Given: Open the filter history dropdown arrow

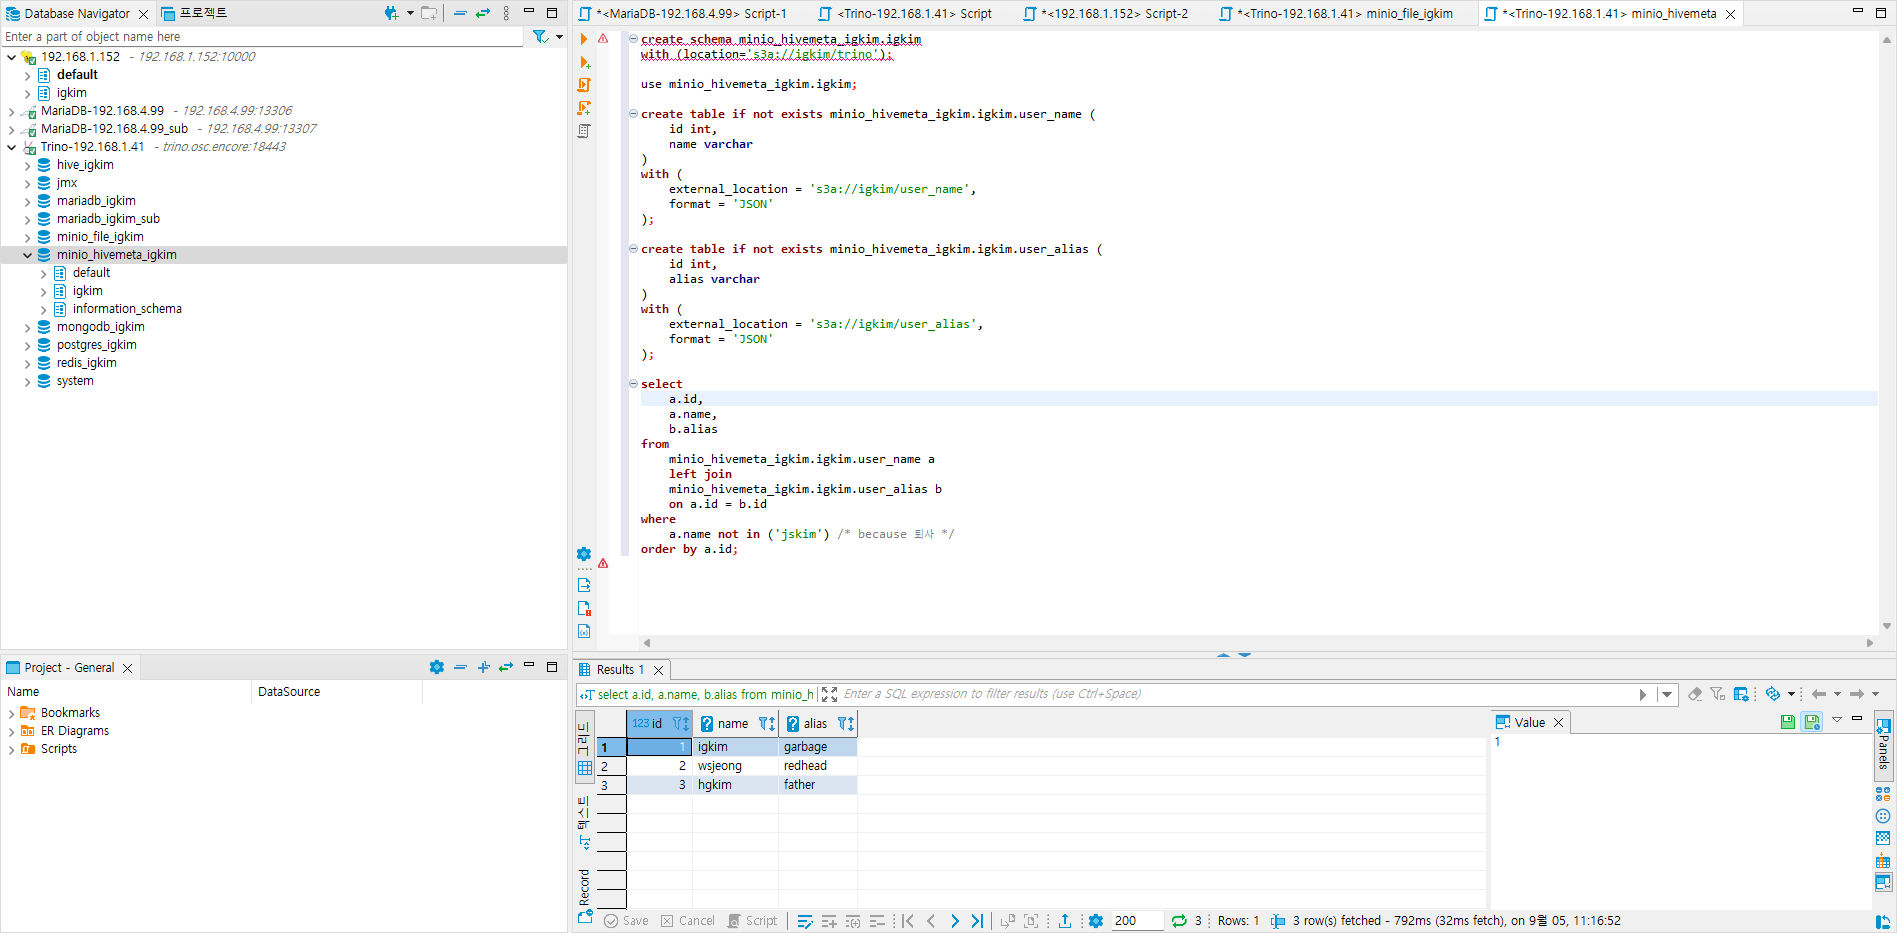Looking at the screenshot, I should (1666, 694).
